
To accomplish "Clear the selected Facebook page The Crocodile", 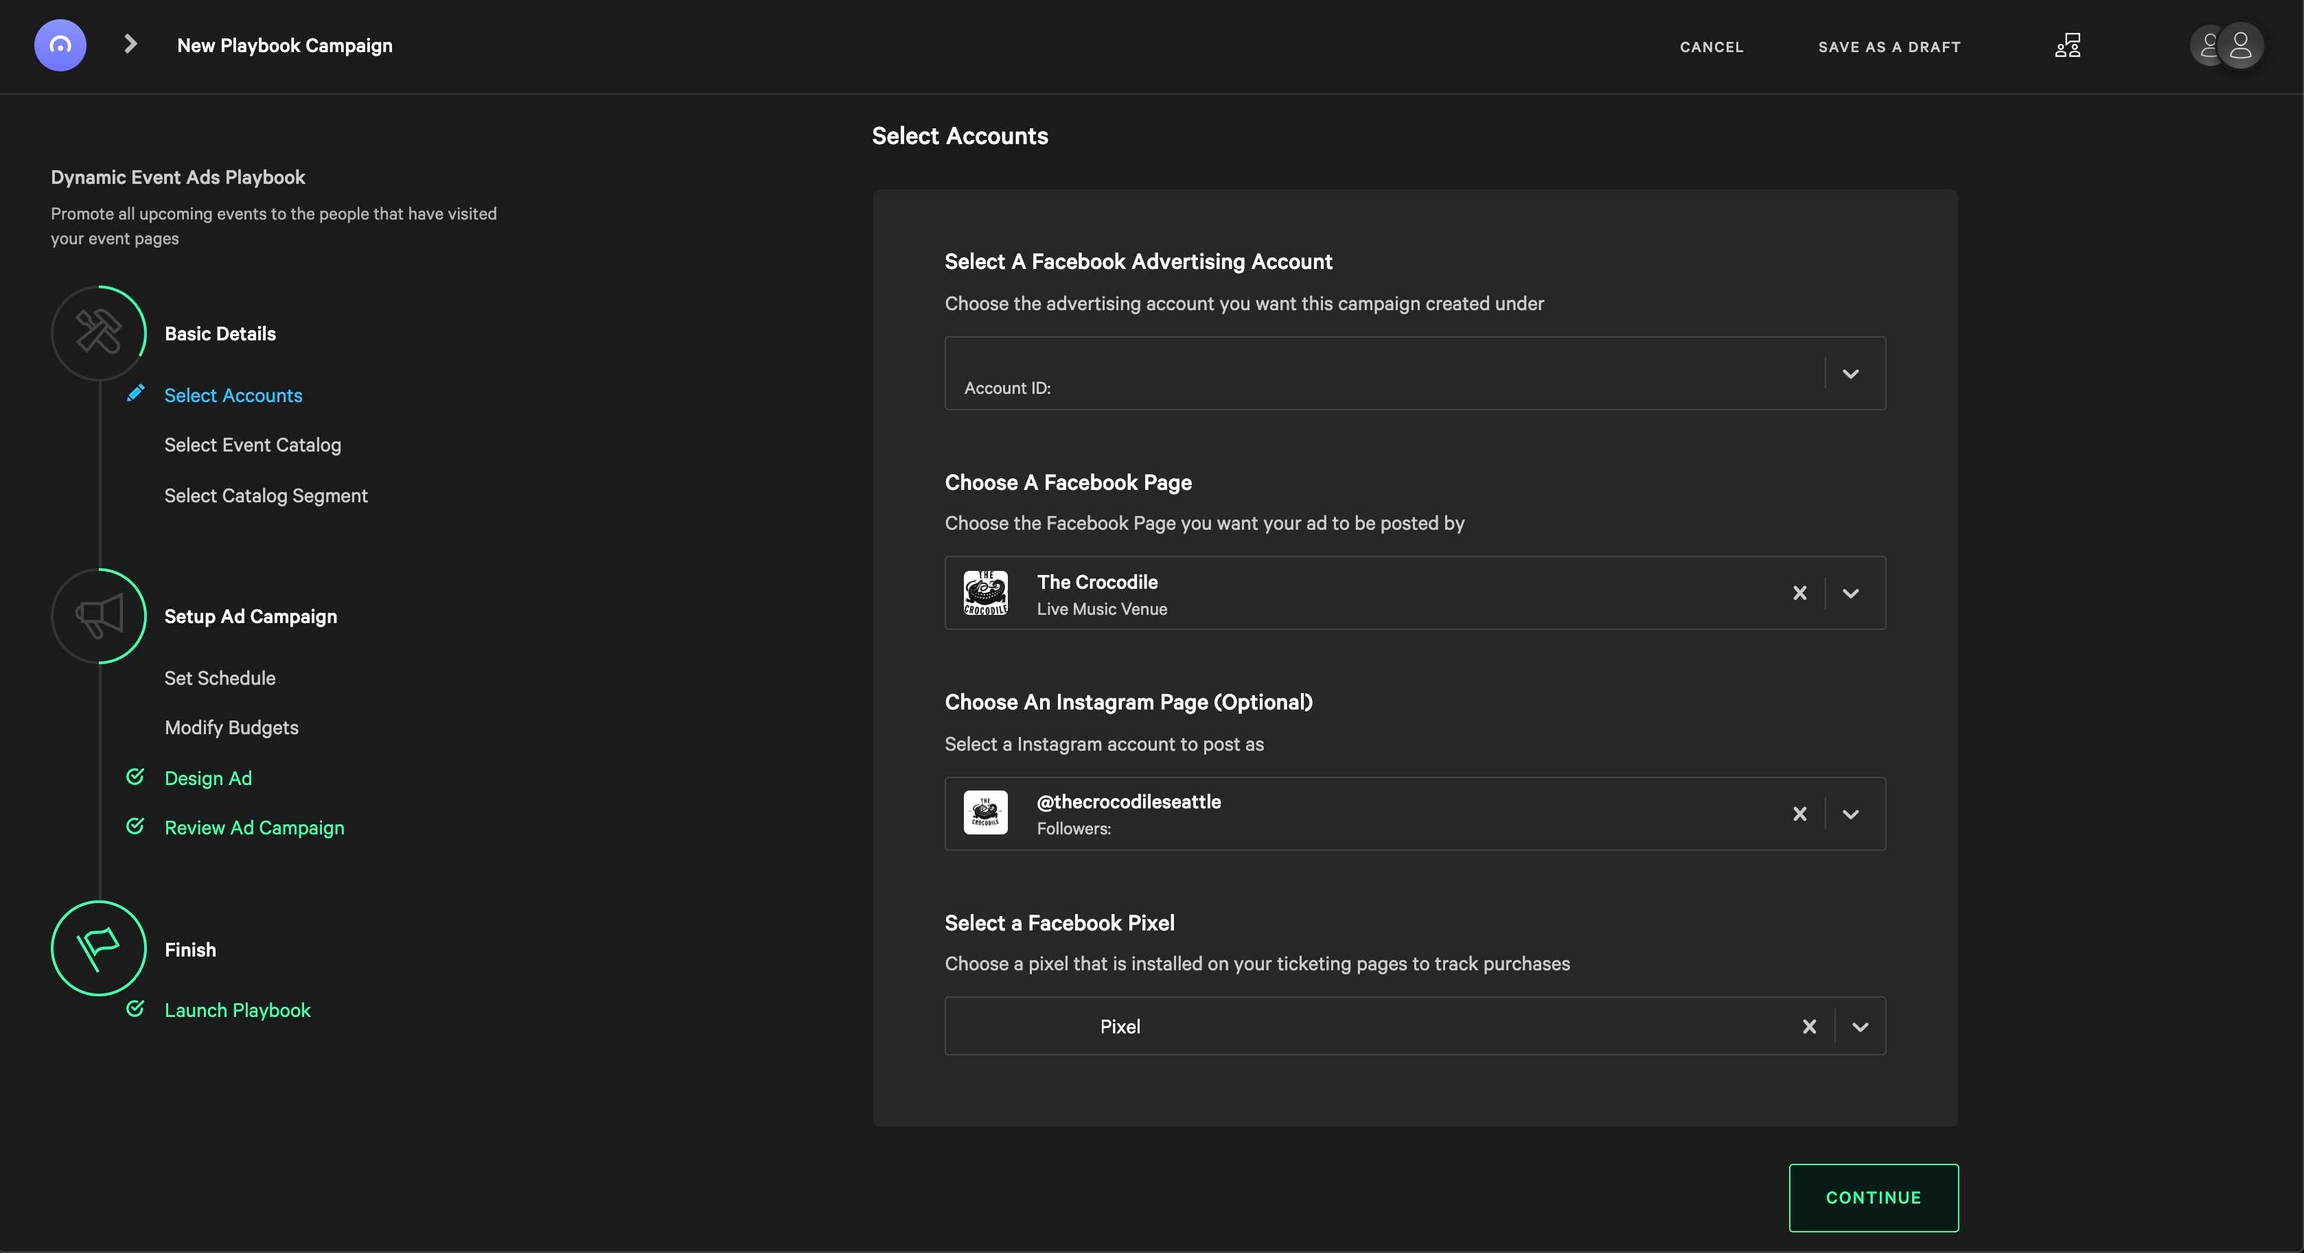I will coord(1799,593).
